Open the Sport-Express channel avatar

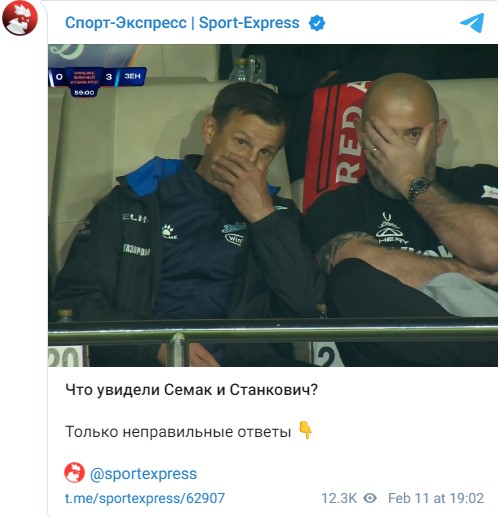20,18
